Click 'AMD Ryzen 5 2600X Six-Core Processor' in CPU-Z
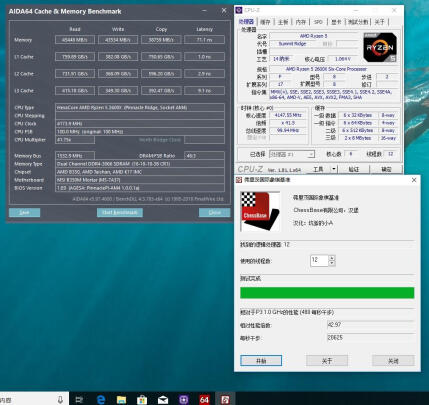 [326, 69]
